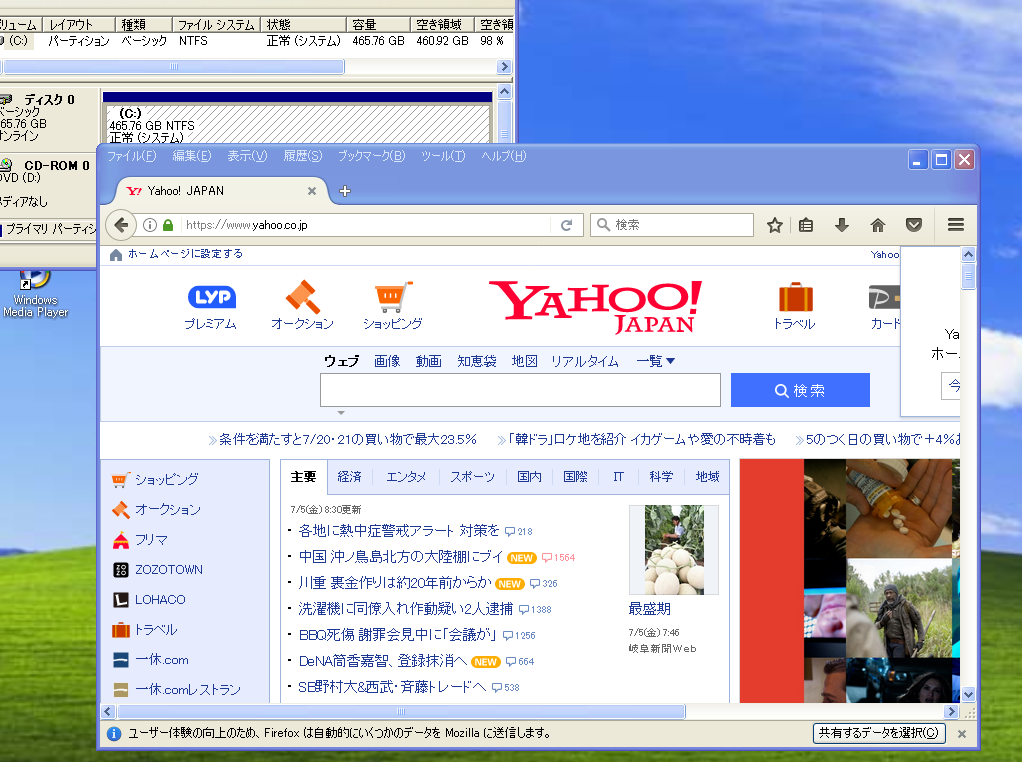Switch to the 経済 news tab
Image resolution: width=1022 pixels, height=762 pixels.
pos(350,477)
